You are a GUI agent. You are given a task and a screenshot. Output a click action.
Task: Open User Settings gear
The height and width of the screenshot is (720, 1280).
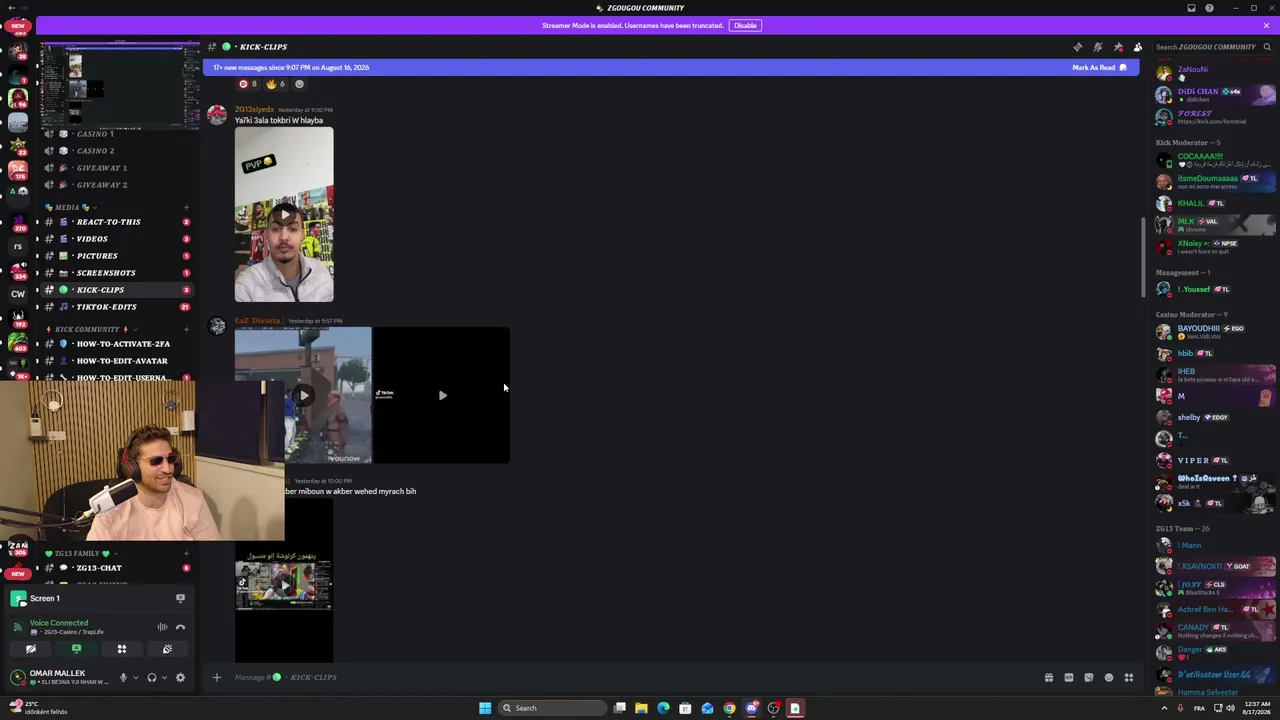[180, 678]
